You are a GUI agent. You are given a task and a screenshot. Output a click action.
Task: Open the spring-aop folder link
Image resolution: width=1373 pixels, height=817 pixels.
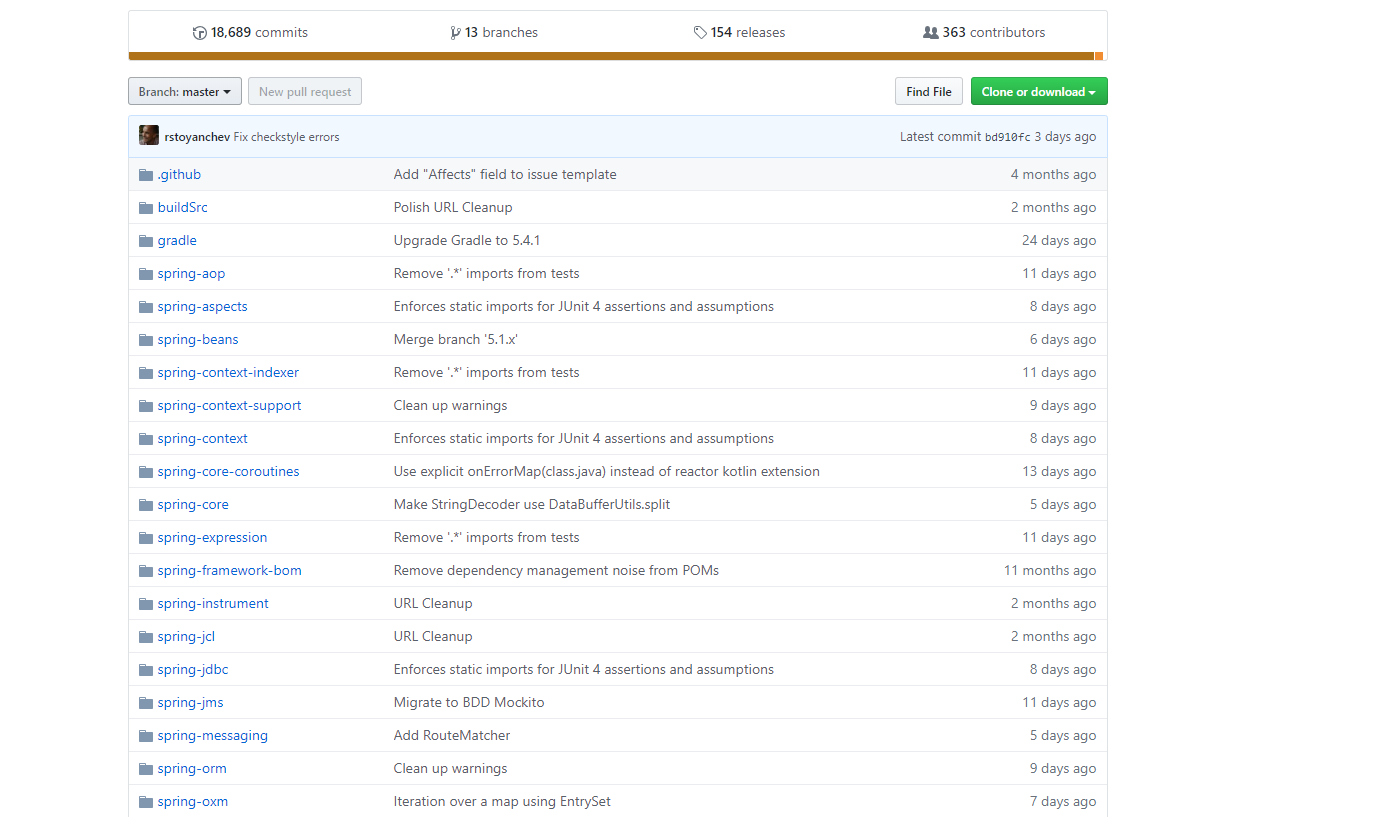pyautogui.click(x=191, y=274)
